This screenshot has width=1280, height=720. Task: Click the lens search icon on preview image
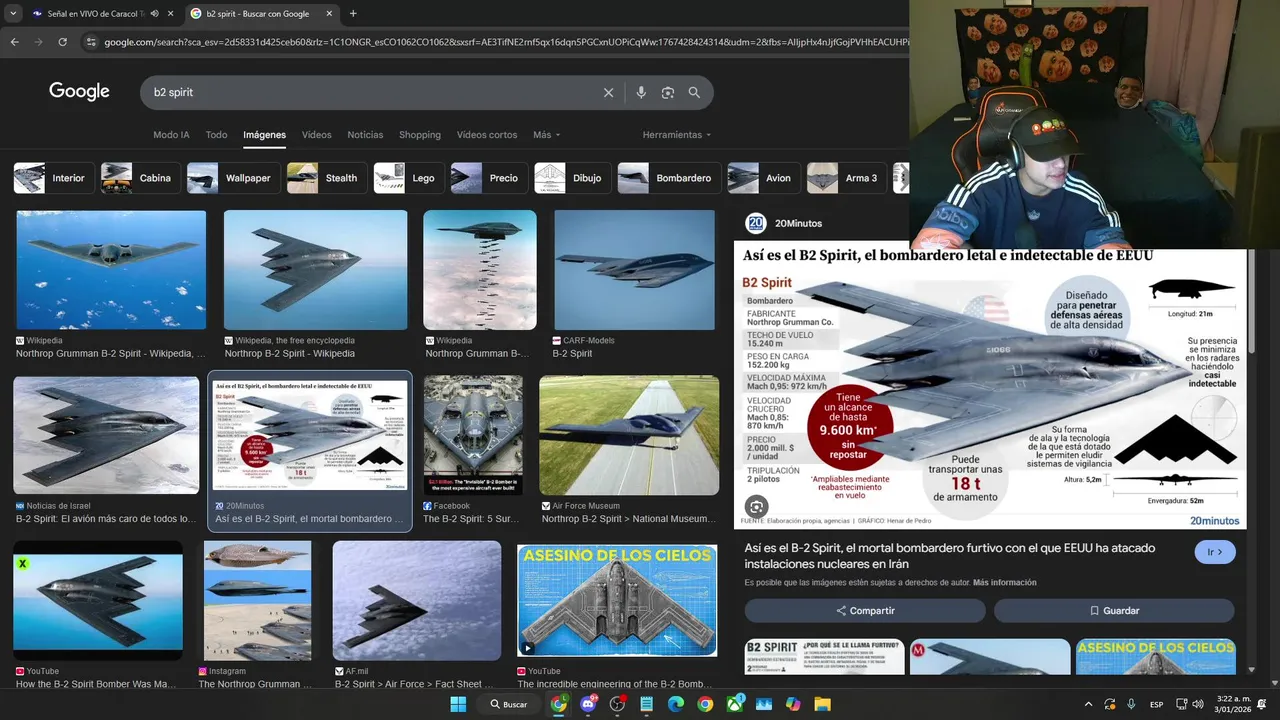pos(756,507)
